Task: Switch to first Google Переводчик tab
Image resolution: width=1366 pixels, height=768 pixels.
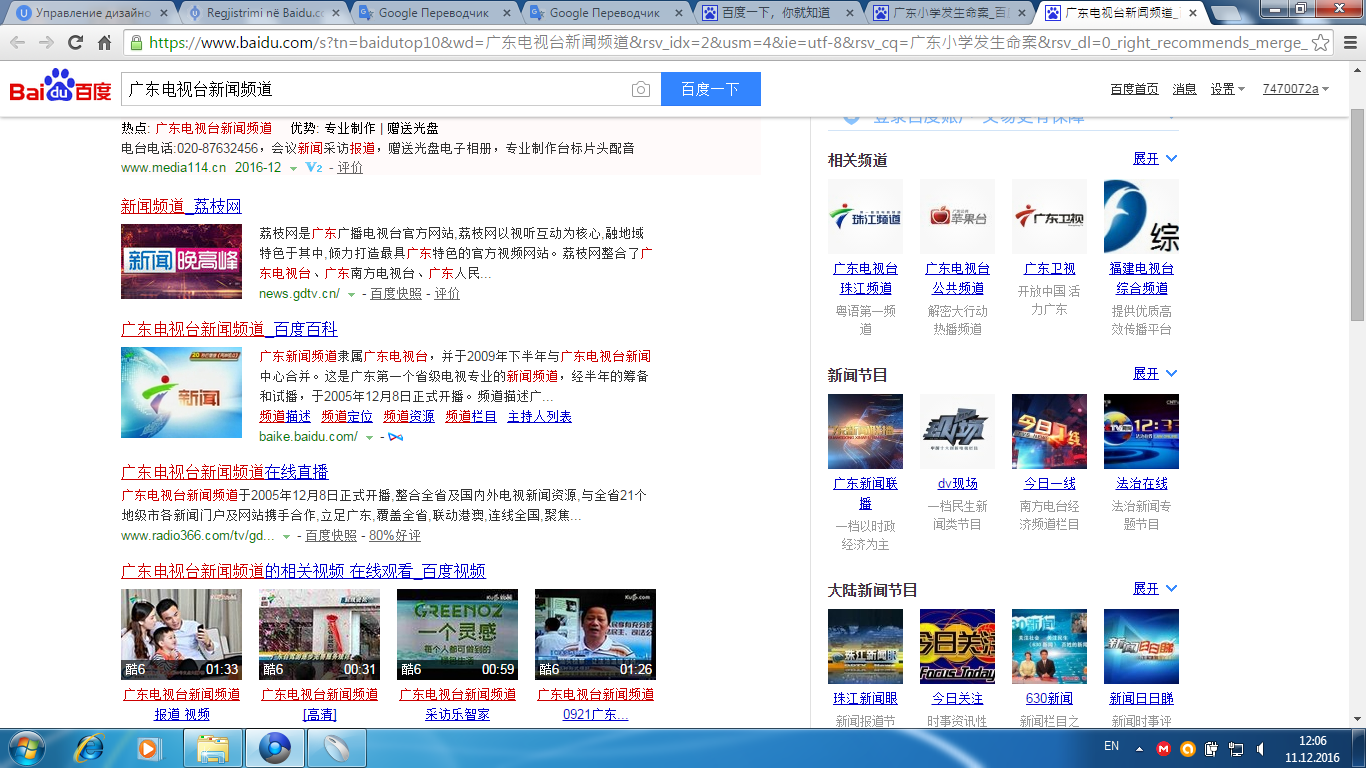Action: click(x=434, y=13)
